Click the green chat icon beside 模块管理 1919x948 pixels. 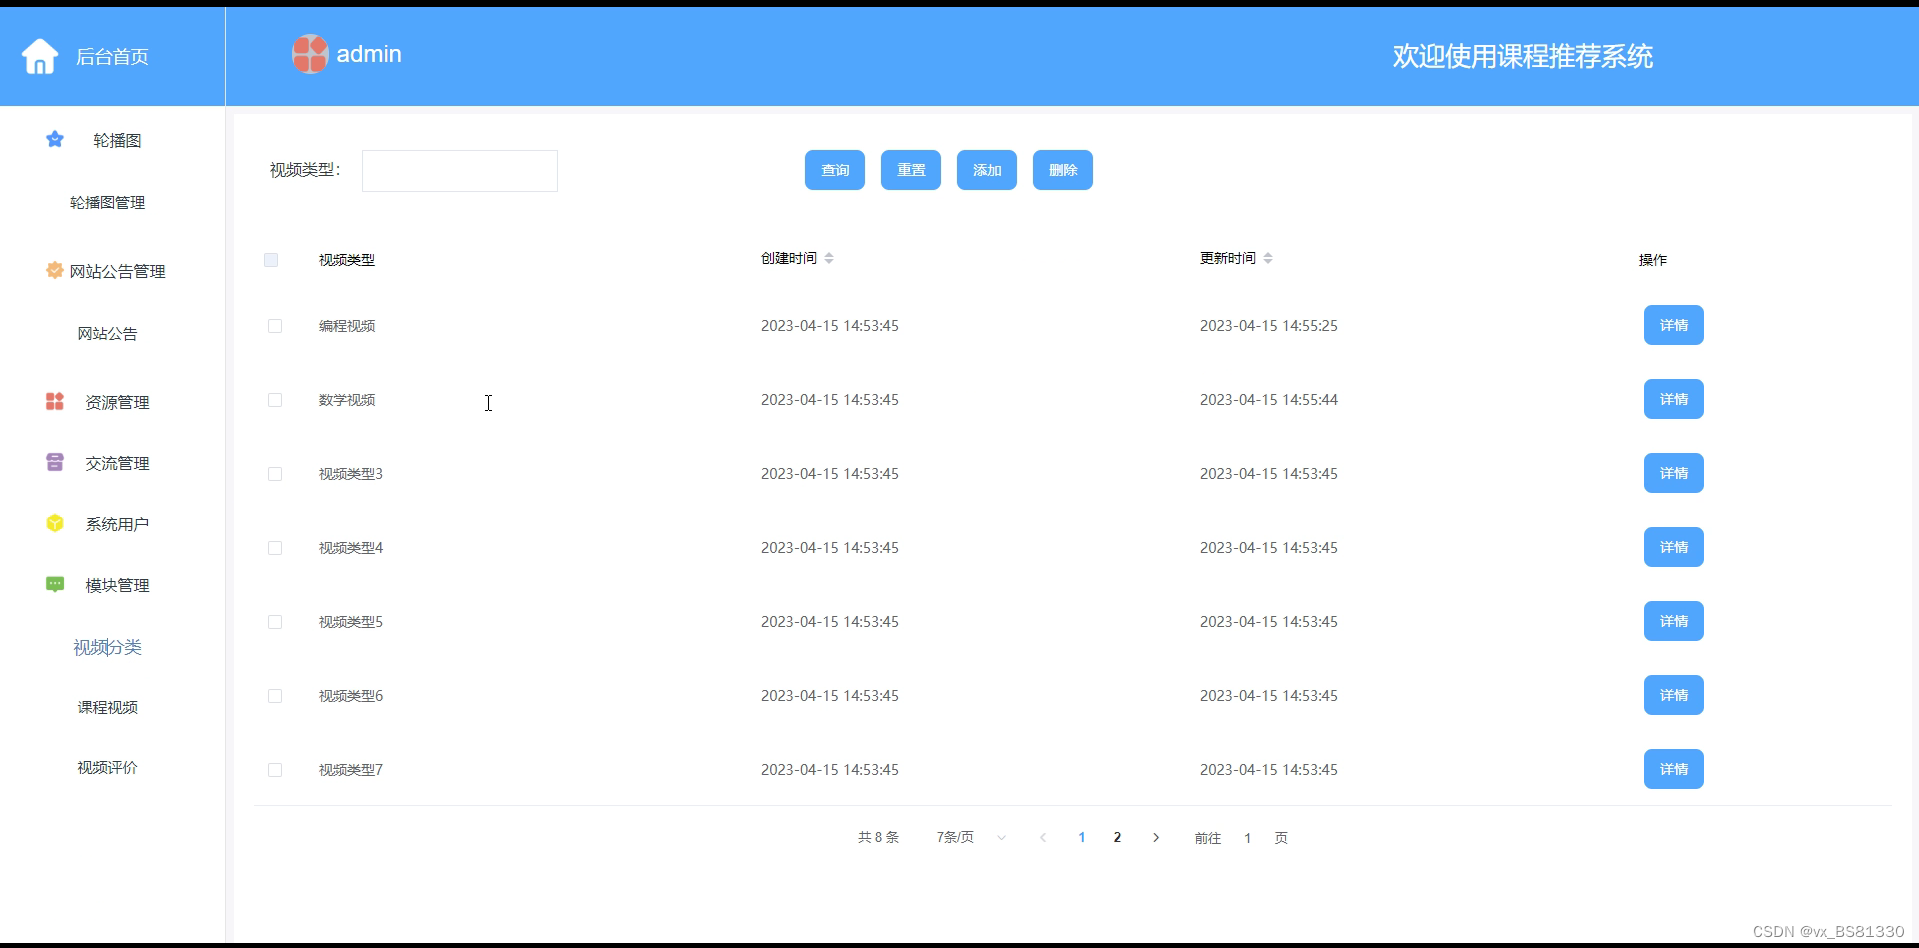tap(55, 584)
